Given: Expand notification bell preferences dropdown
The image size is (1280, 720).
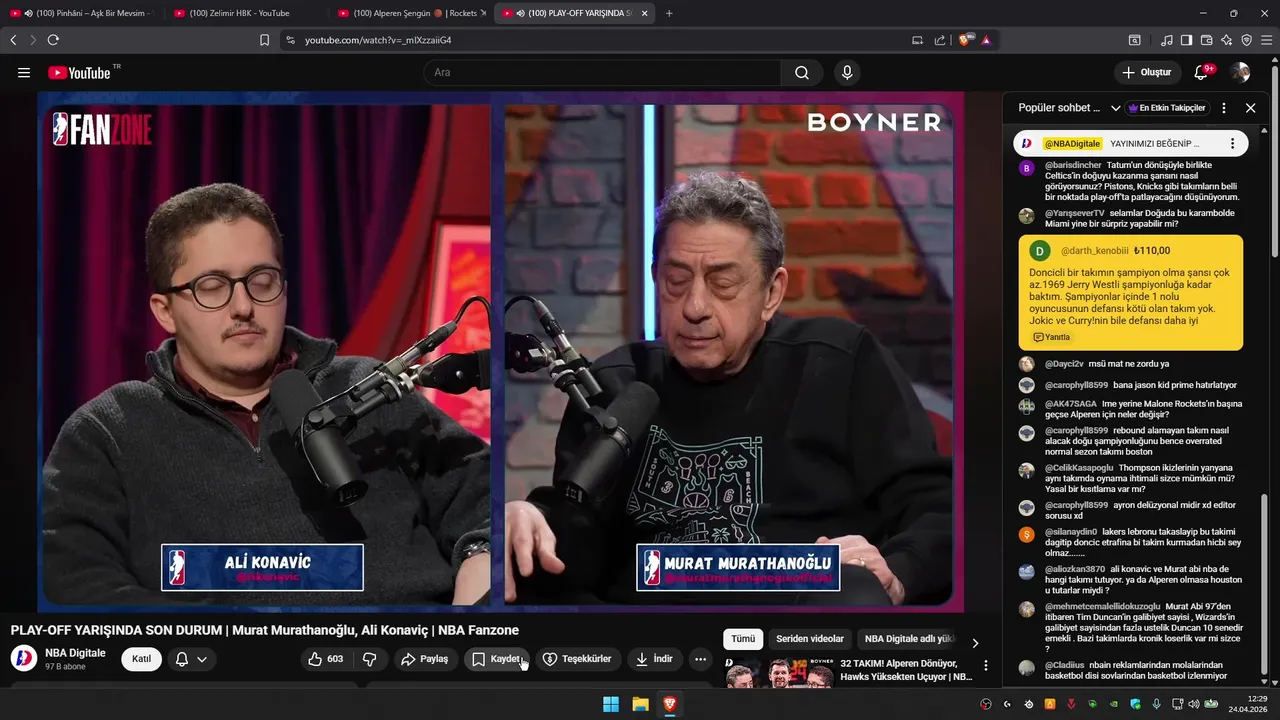Looking at the screenshot, I should [x=202, y=659].
